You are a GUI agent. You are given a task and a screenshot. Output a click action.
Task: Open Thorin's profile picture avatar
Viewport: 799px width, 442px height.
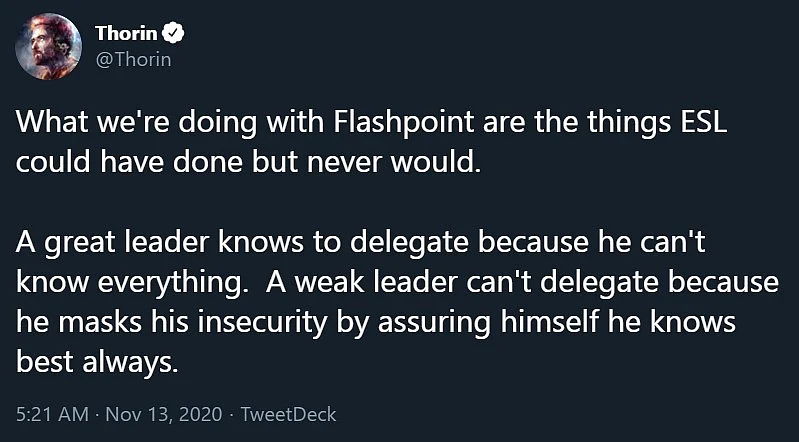tap(48, 46)
